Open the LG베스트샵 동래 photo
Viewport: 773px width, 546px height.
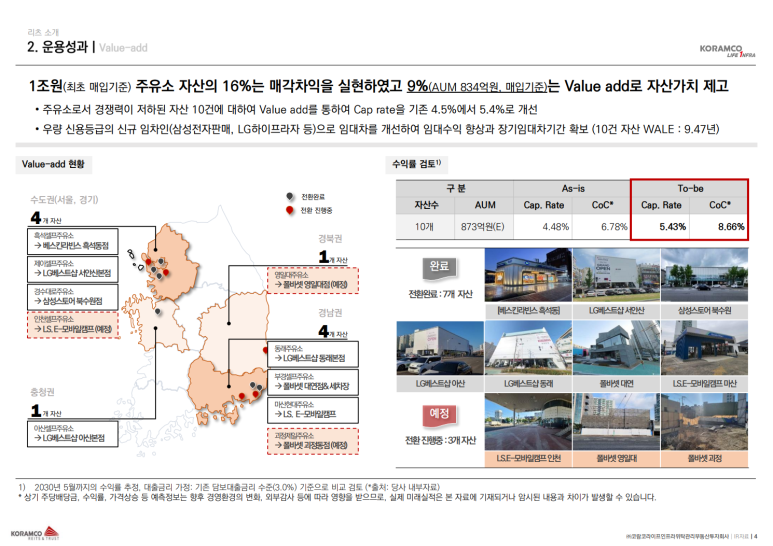coord(528,348)
